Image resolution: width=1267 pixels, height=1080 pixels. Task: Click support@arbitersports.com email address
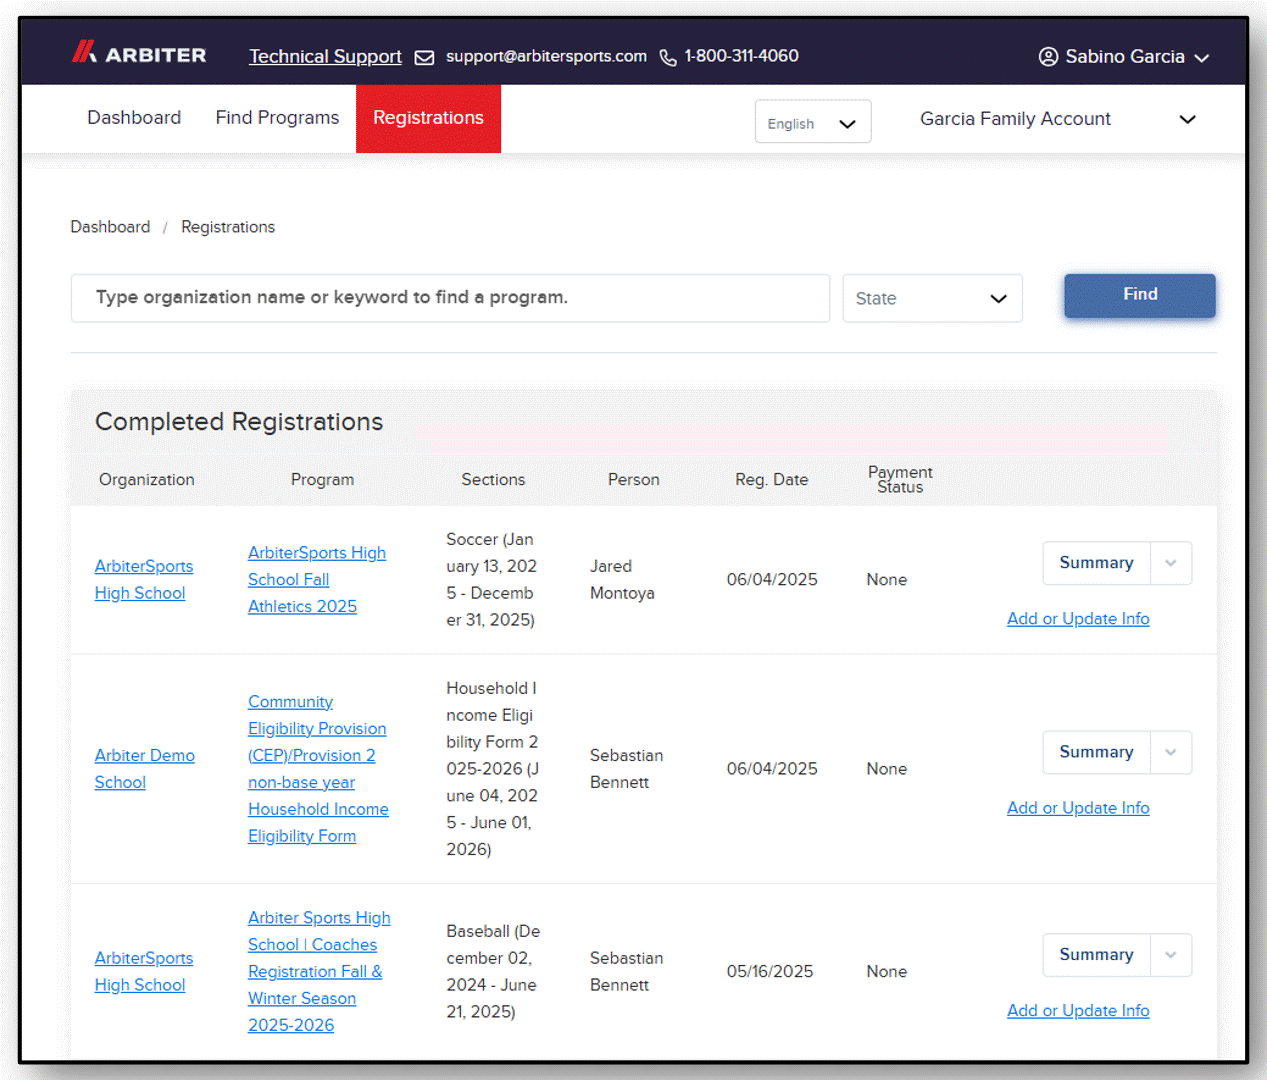[x=546, y=56]
